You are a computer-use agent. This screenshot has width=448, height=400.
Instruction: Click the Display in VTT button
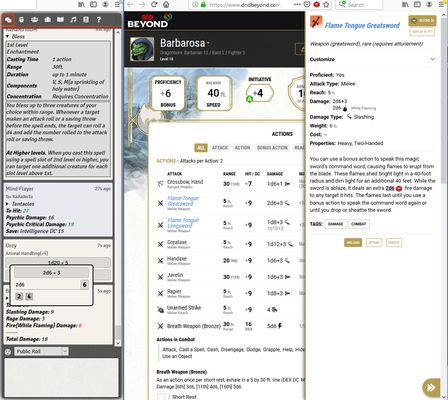(422, 31)
